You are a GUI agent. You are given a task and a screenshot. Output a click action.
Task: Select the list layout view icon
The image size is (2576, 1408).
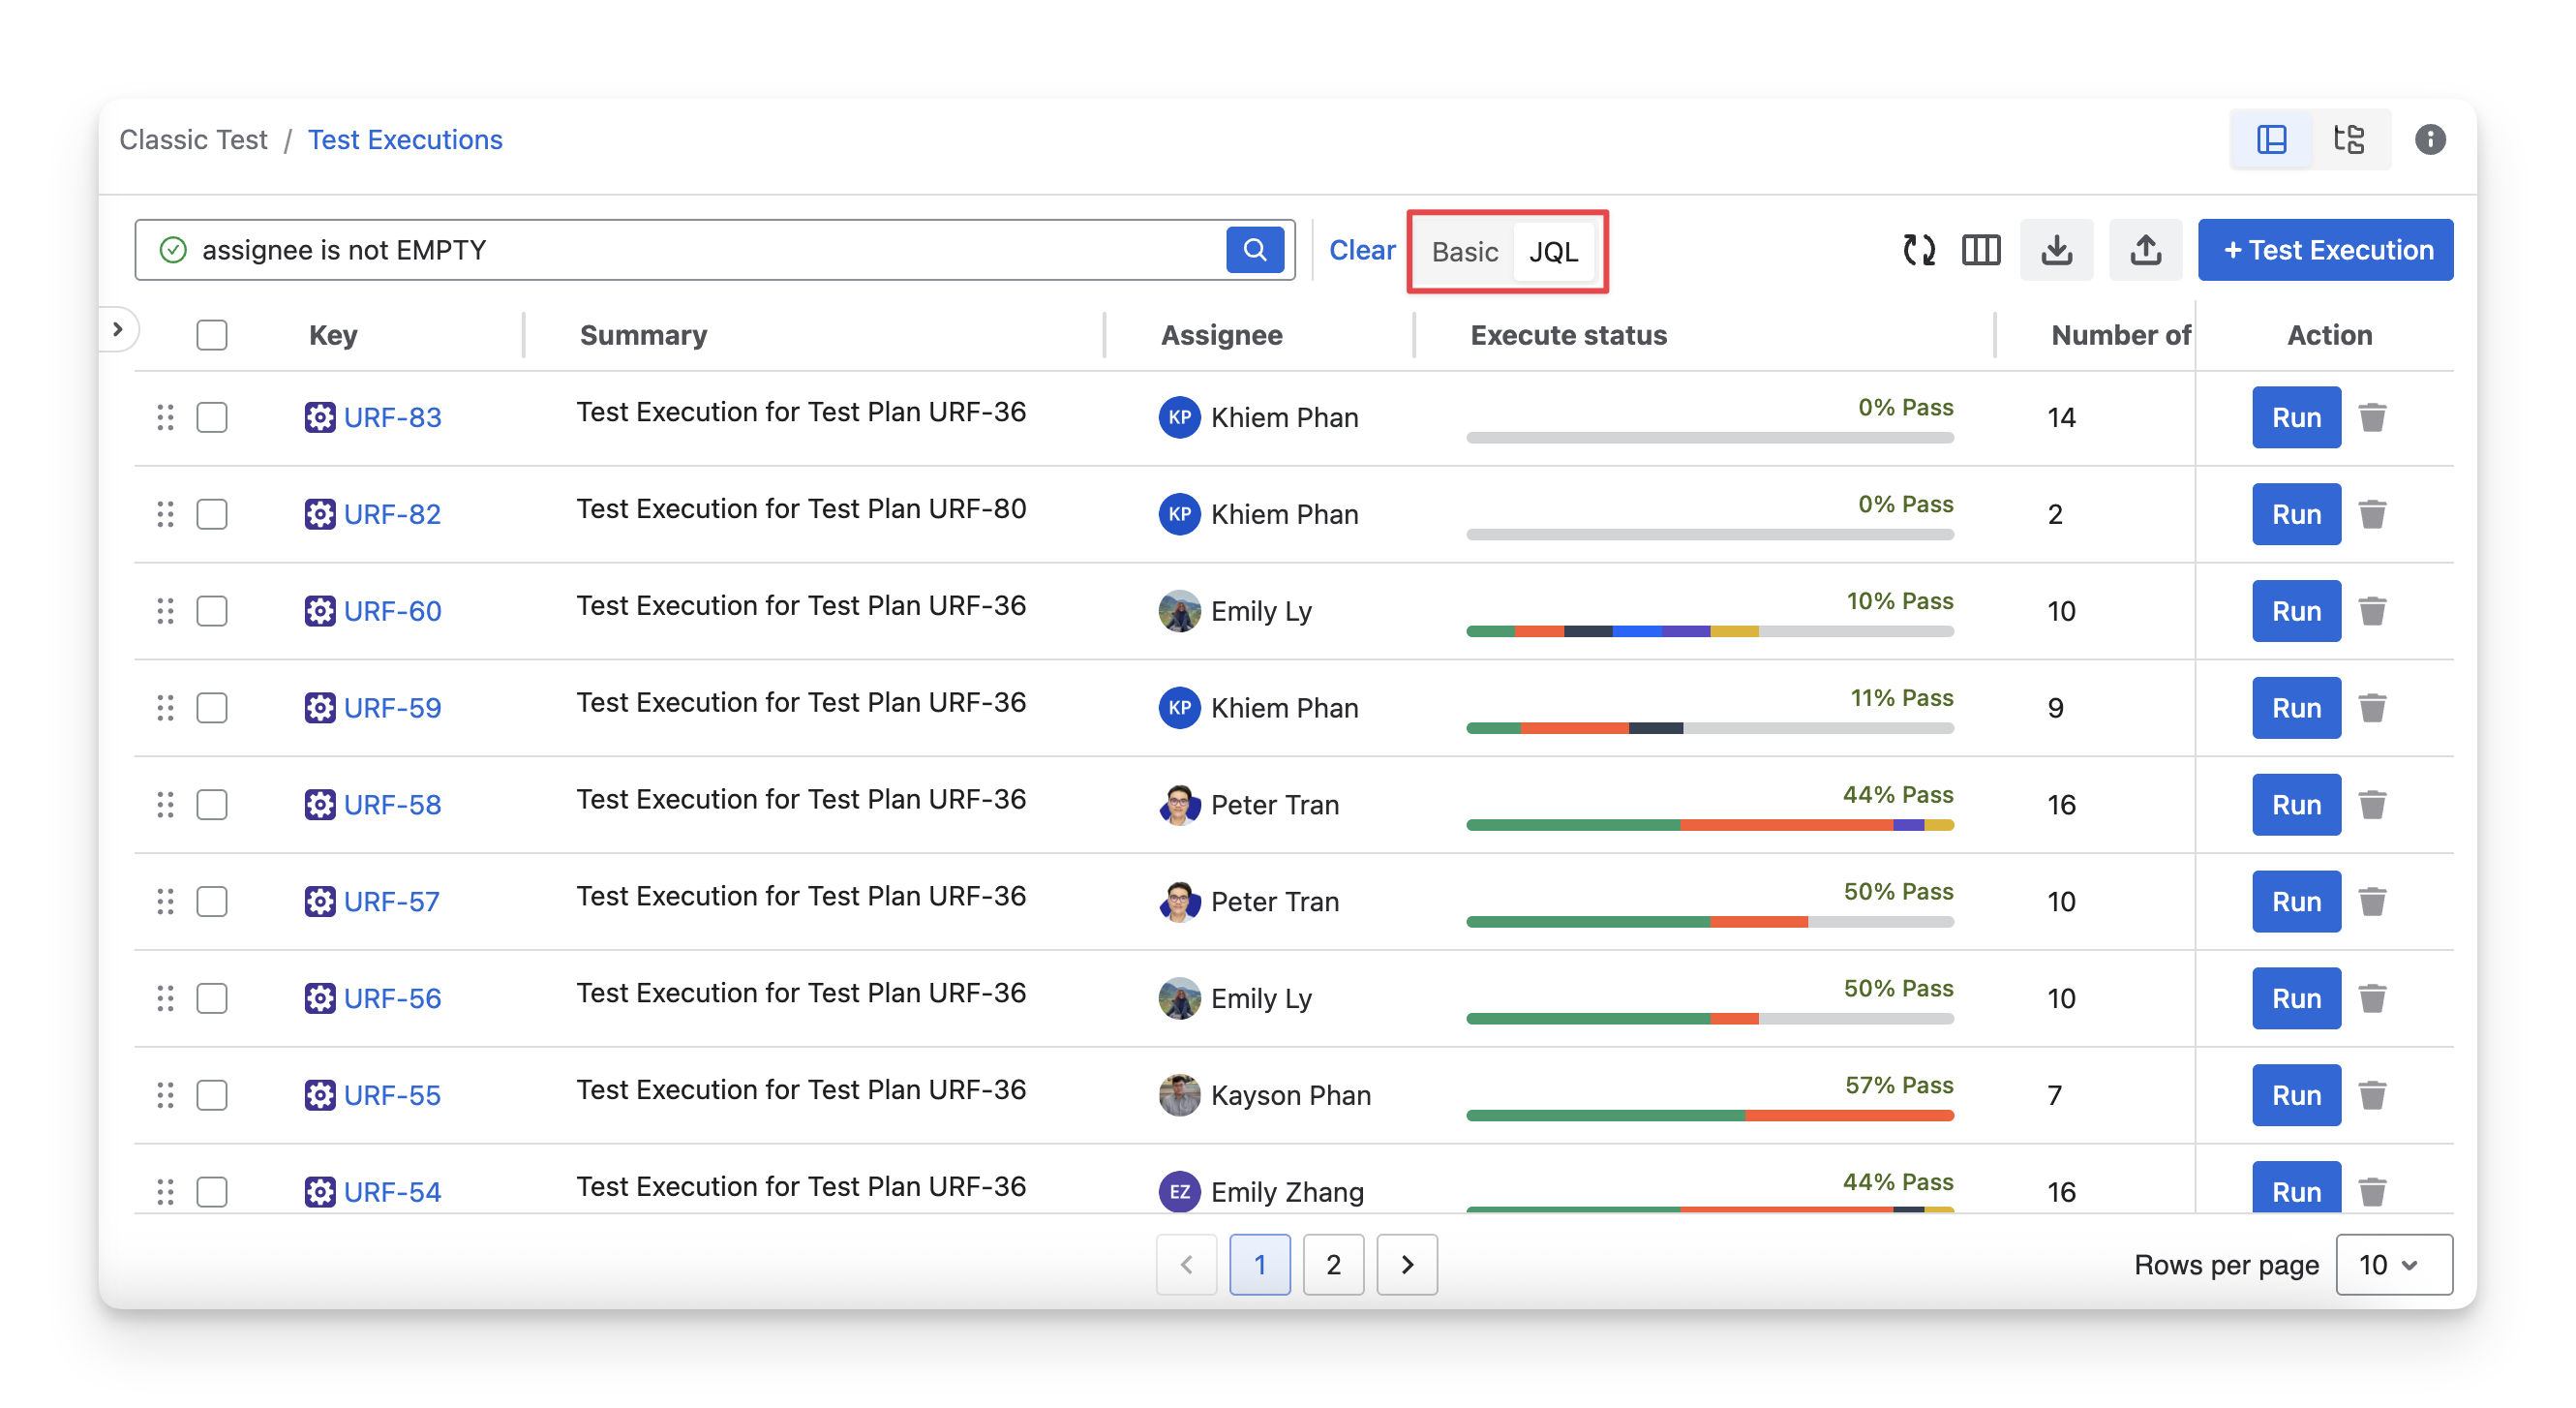coord(2271,139)
